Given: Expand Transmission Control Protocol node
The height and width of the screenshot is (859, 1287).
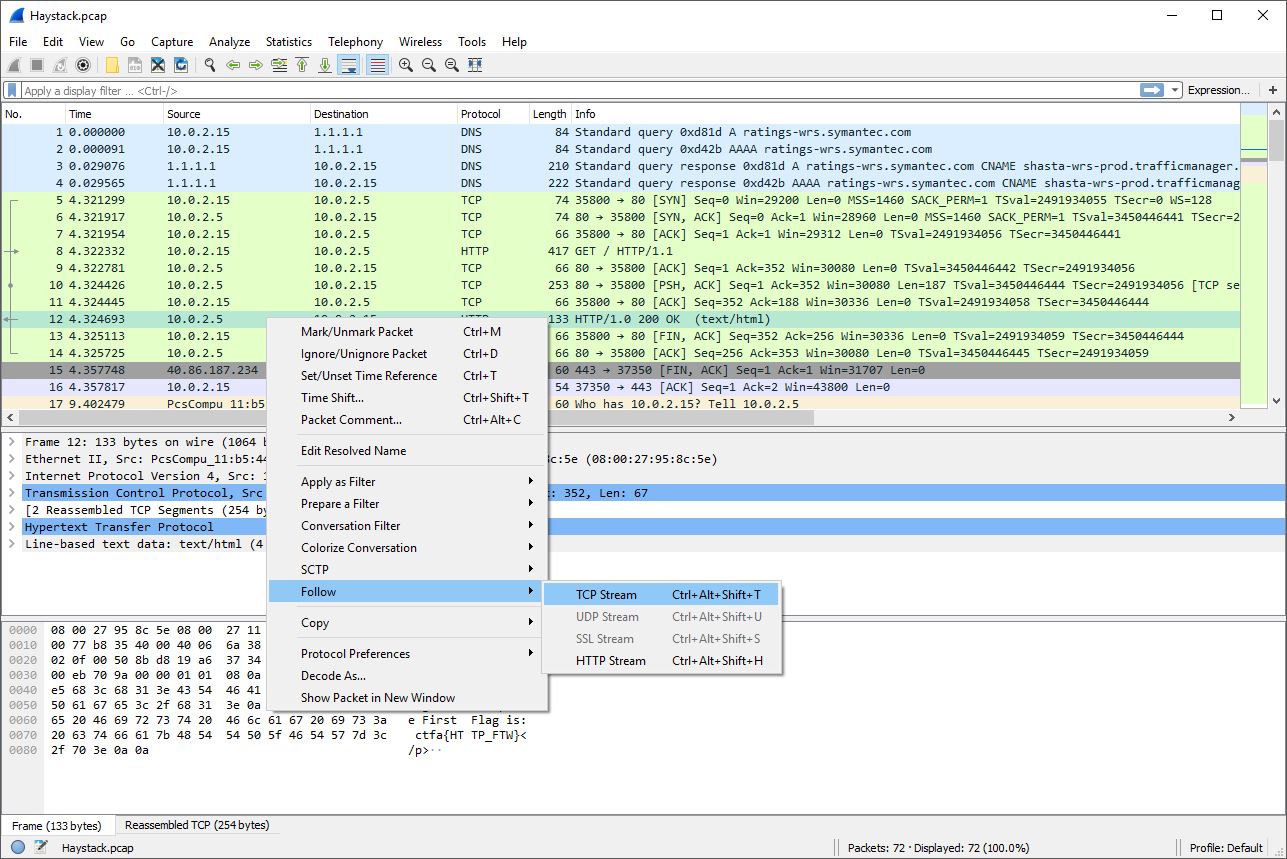Looking at the screenshot, I should tap(11, 493).
